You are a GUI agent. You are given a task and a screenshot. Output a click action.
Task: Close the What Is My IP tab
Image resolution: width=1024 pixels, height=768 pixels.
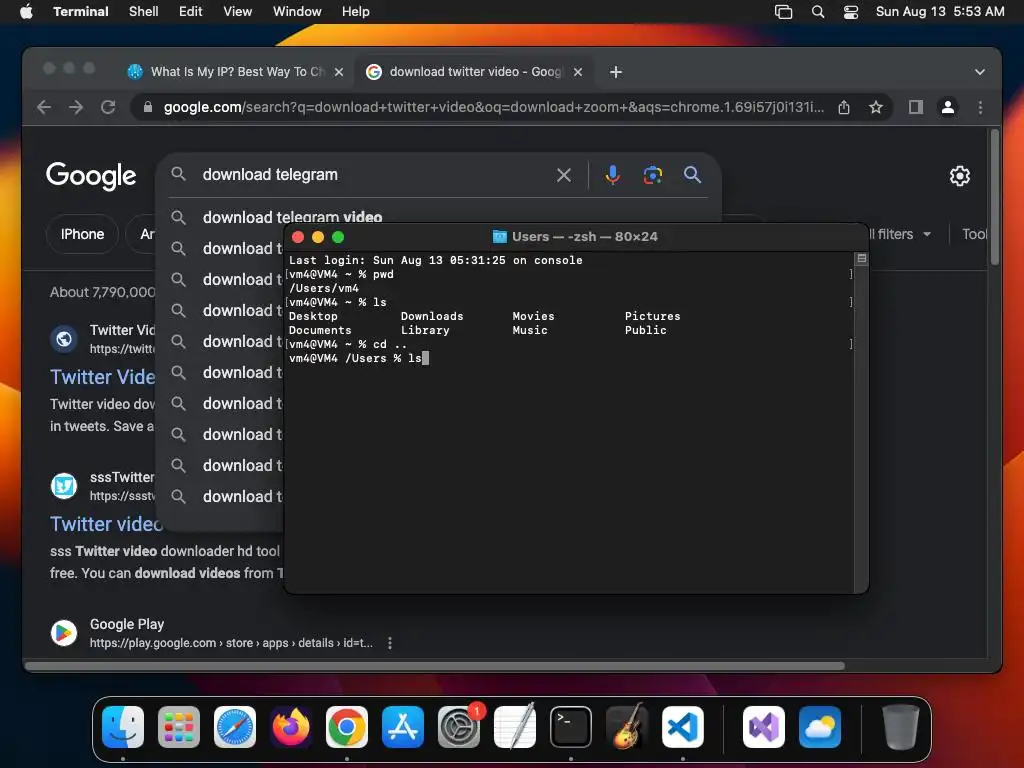pos(339,72)
